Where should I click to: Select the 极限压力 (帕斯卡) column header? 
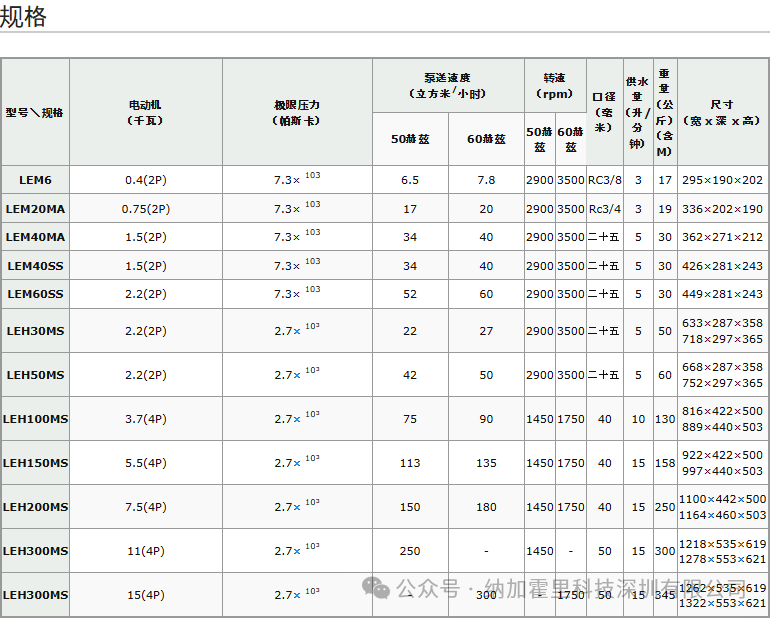(297, 113)
